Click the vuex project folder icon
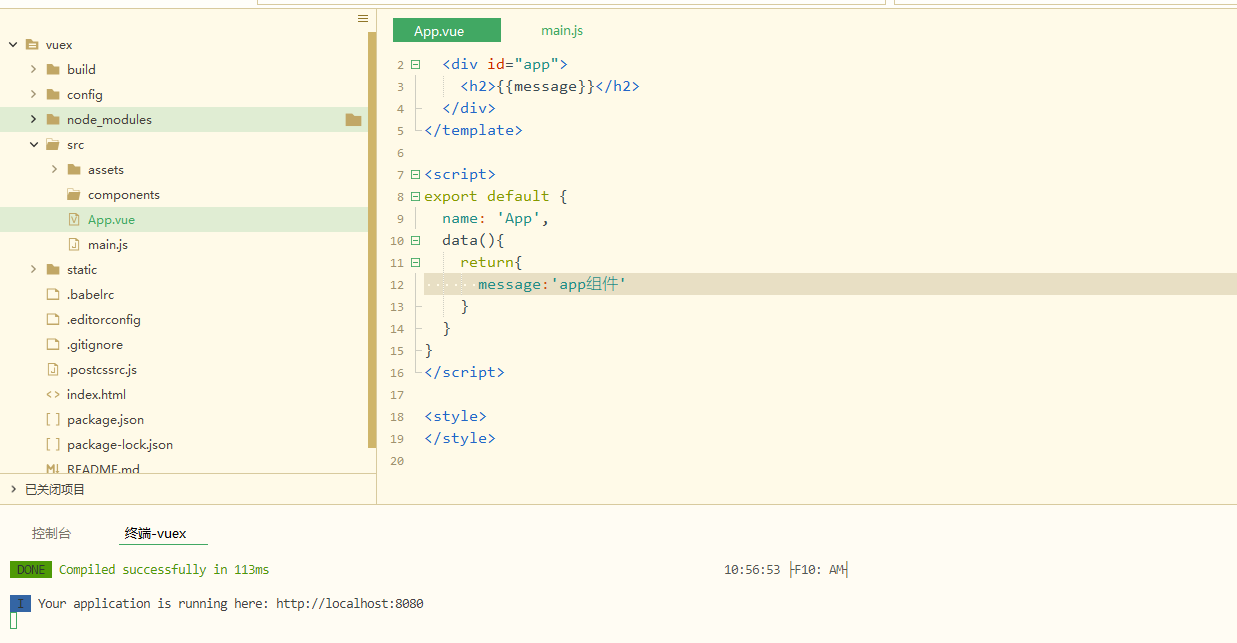Screen dimensions: 1237x643 (32, 45)
